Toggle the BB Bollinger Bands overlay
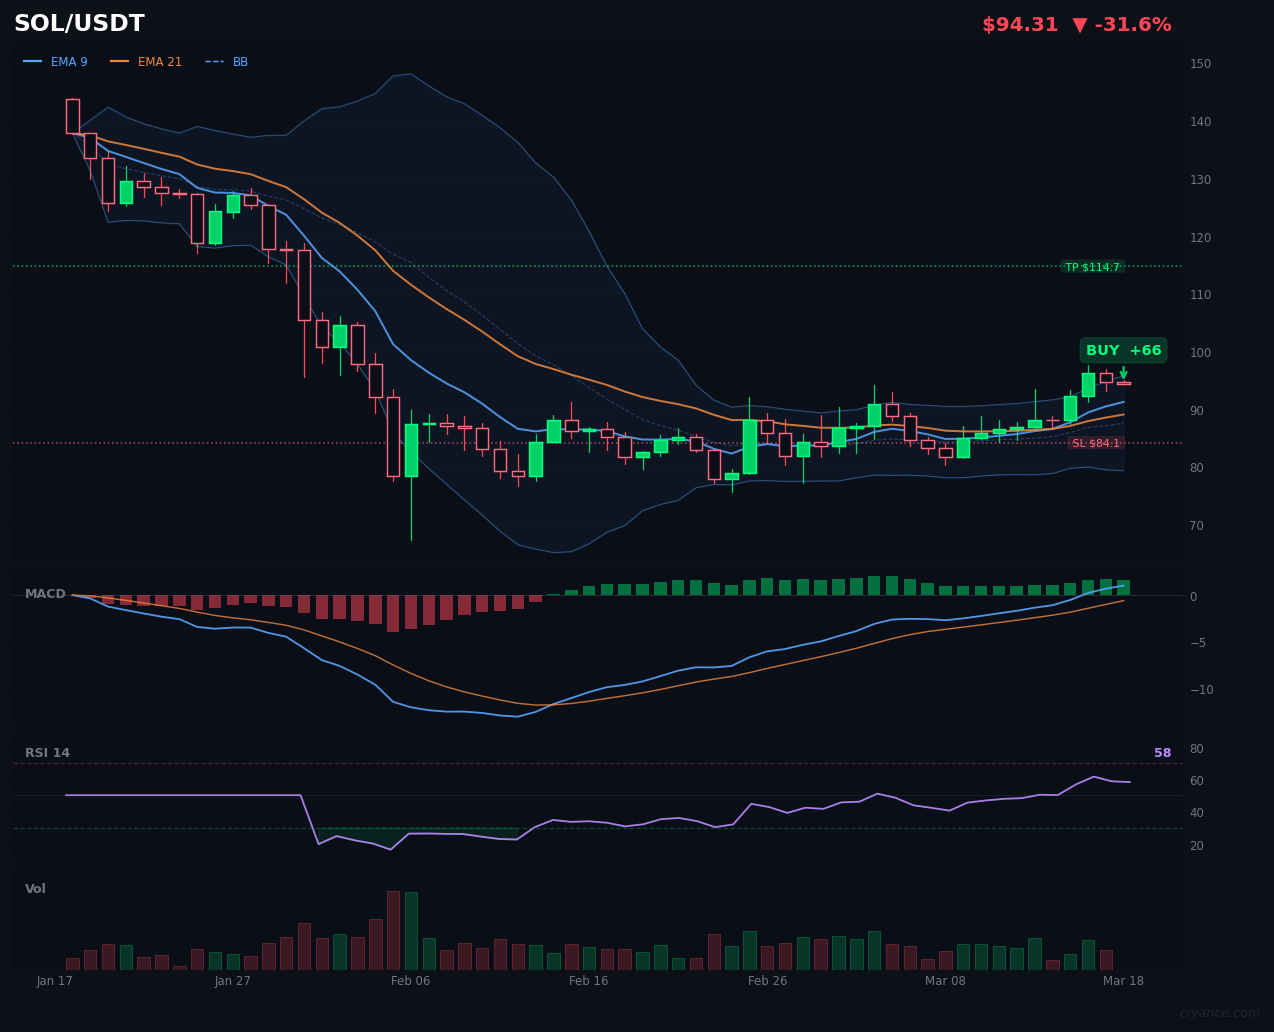1274x1032 pixels. coord(240,61)
